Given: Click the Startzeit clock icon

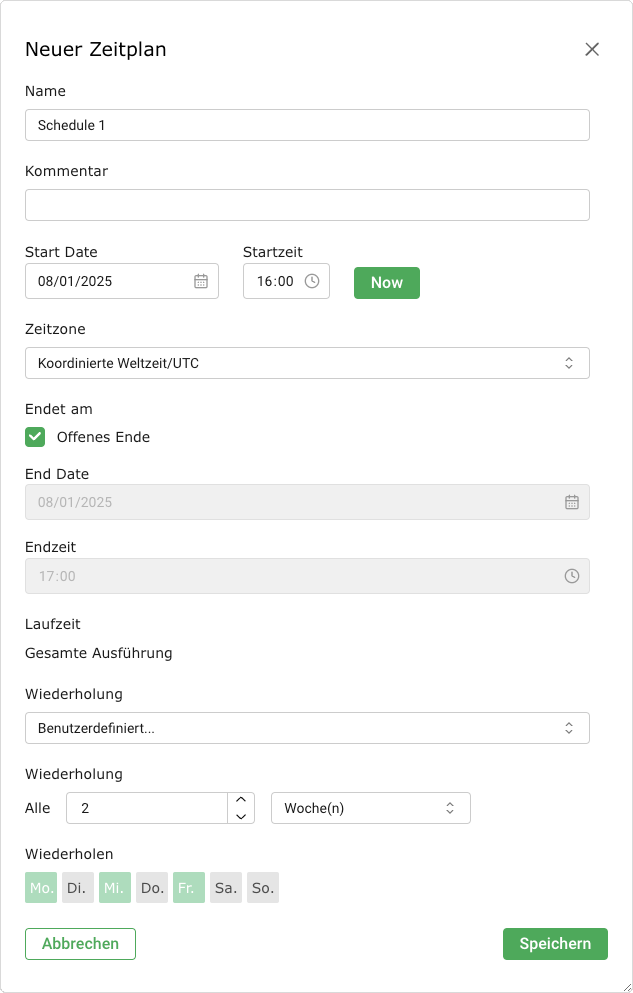Looking at the screenshot, I should coord(312,281).
